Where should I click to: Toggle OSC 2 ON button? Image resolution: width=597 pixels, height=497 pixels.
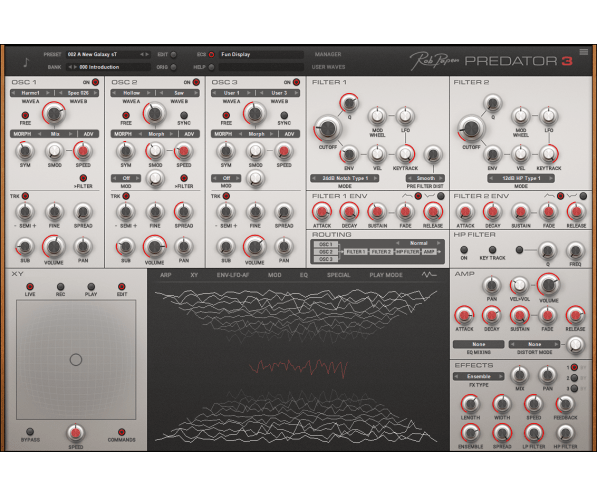[x=196, y=82]
